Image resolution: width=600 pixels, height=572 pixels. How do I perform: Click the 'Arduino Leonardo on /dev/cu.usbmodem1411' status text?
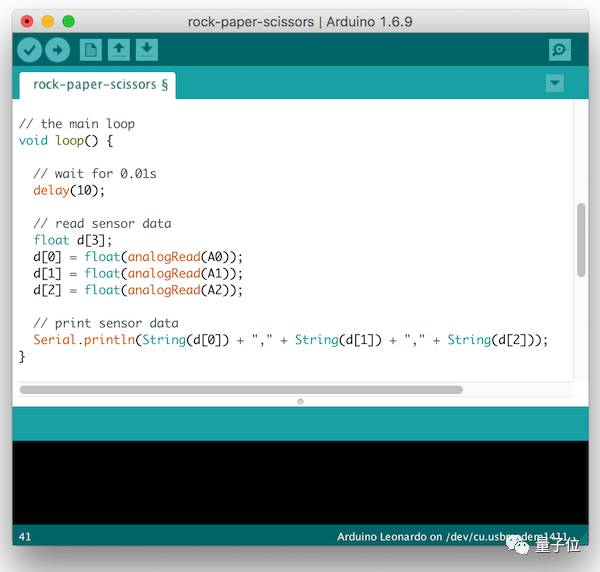point(452,536)
